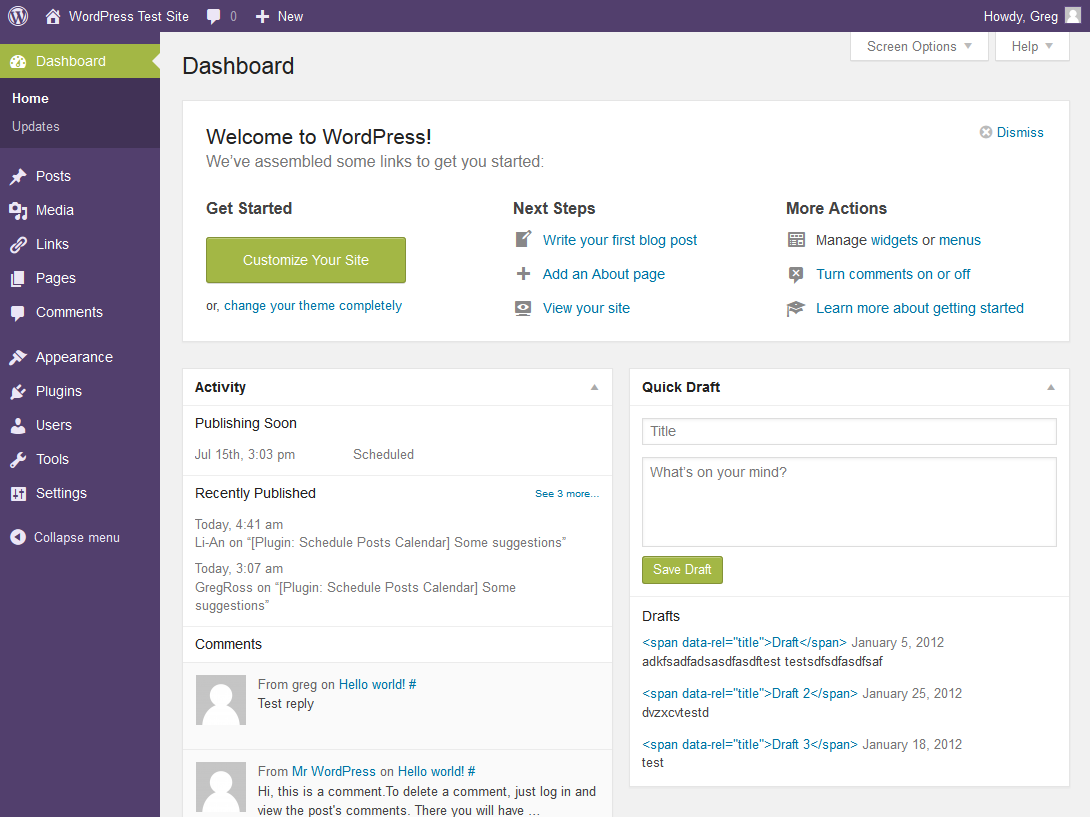The width and height of the screenshot is (1090, 817).
Task: Click the Mr WordPress author link
Action: (334, 771)
